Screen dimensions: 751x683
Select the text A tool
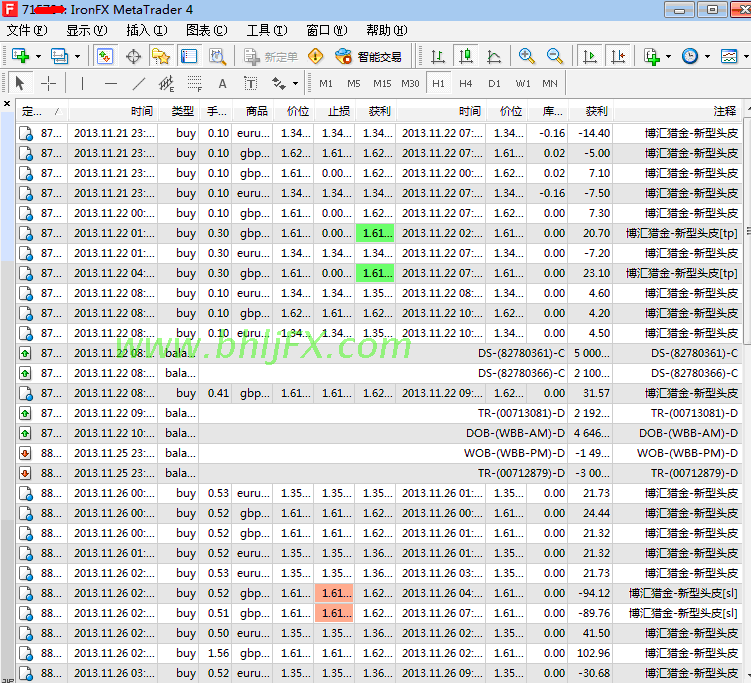click(222, 84)
